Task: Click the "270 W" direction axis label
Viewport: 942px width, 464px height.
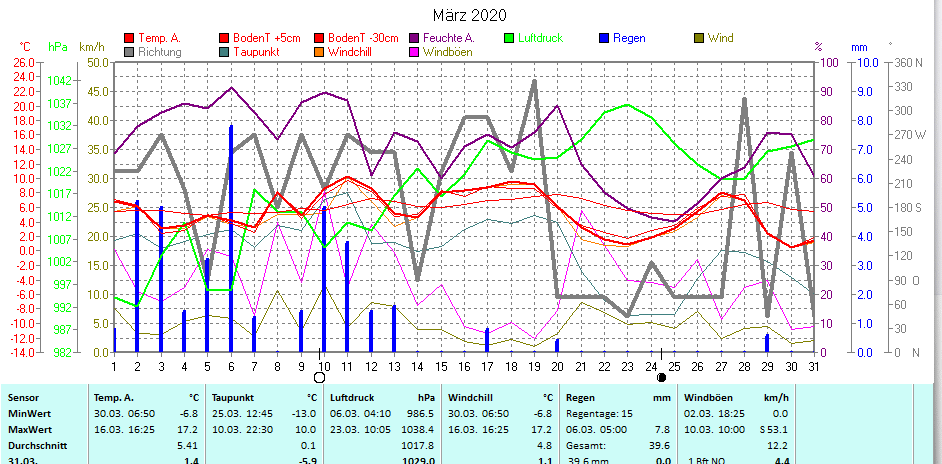Action: [x=911, y=135]
